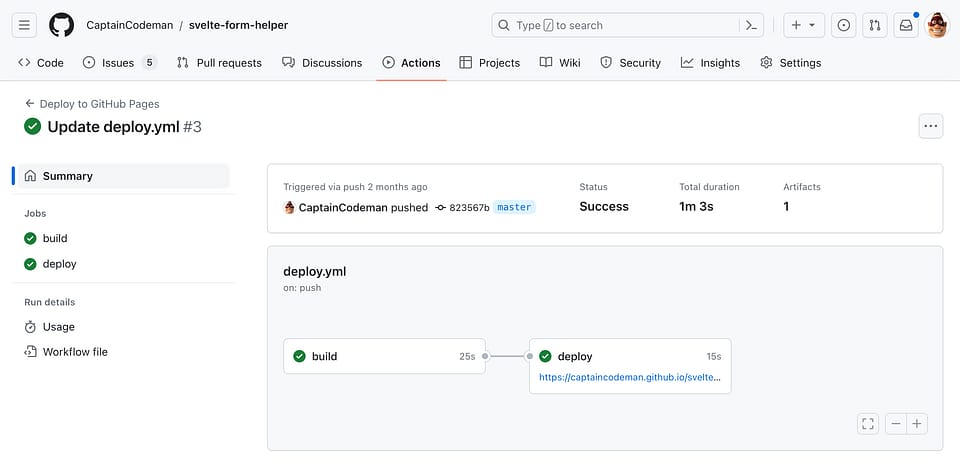The width and height of the screenshot is (960, 463).
Task: Open the notifications inbox icon
Action: [906, 25]
